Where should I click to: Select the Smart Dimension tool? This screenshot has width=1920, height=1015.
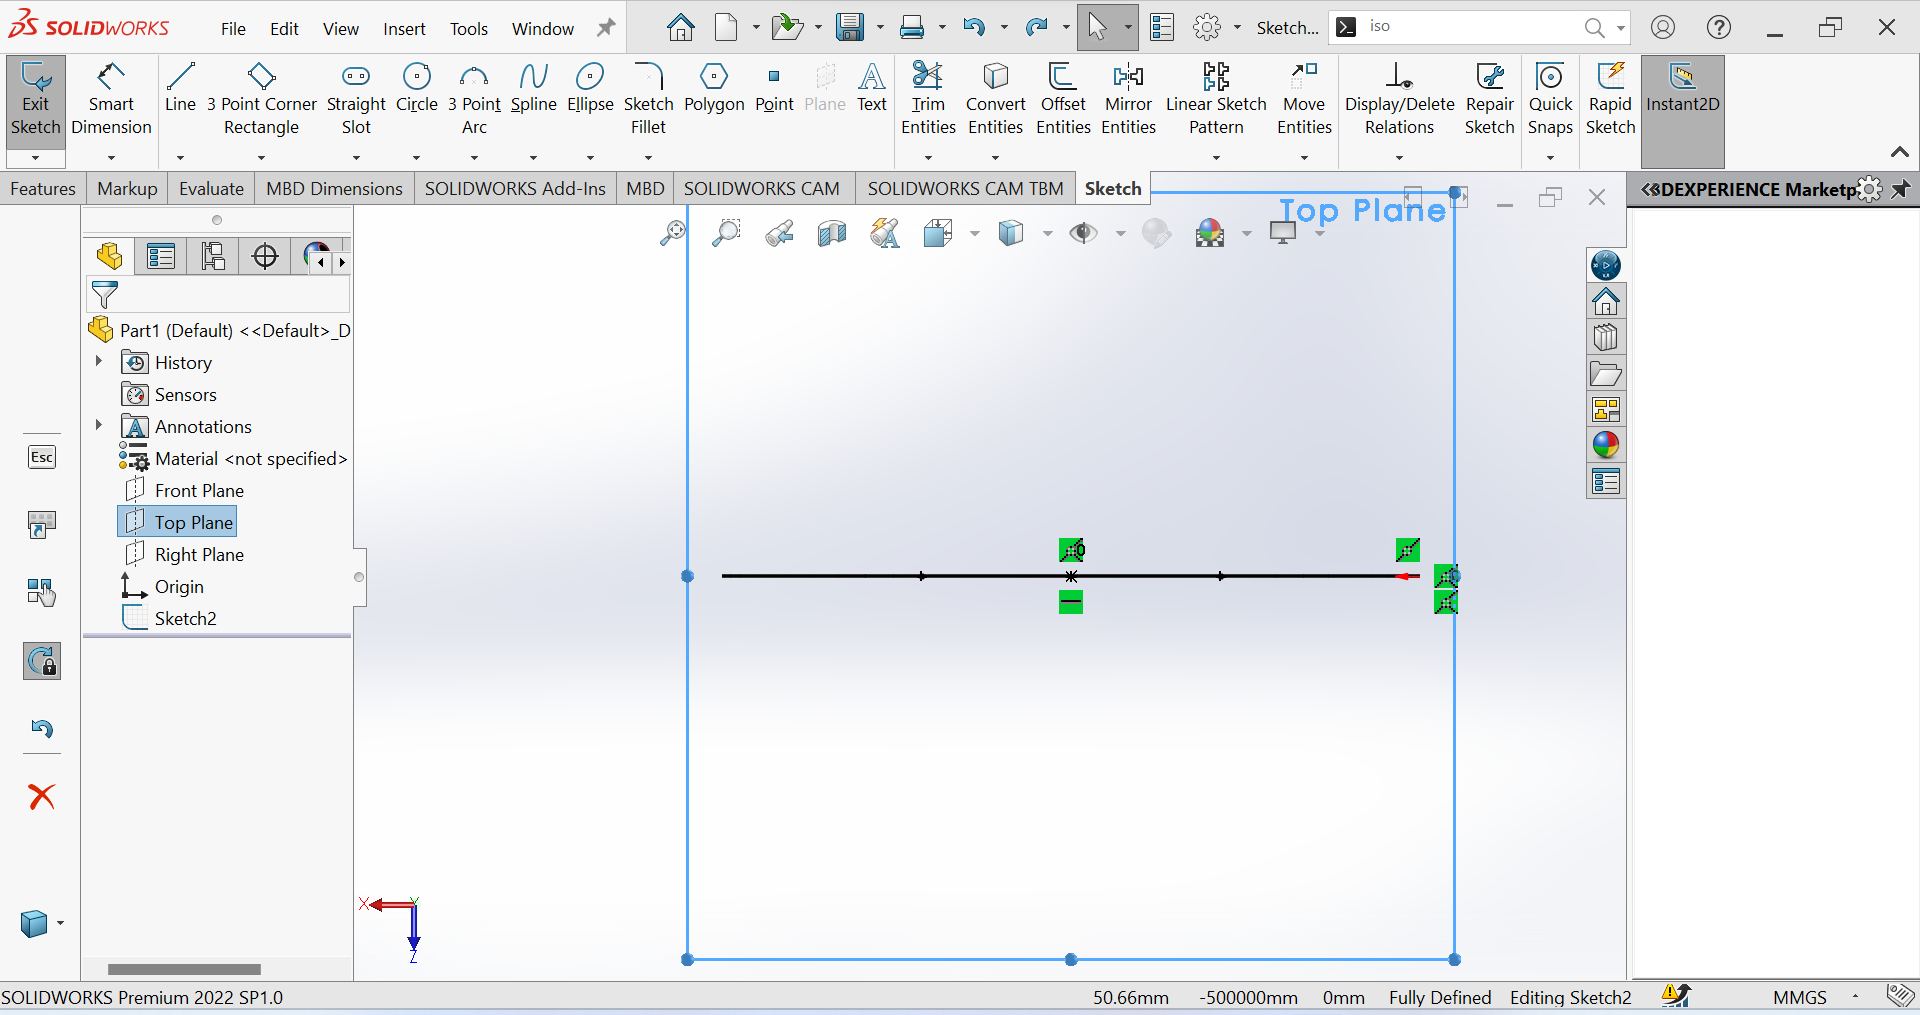tap(111, 100)
